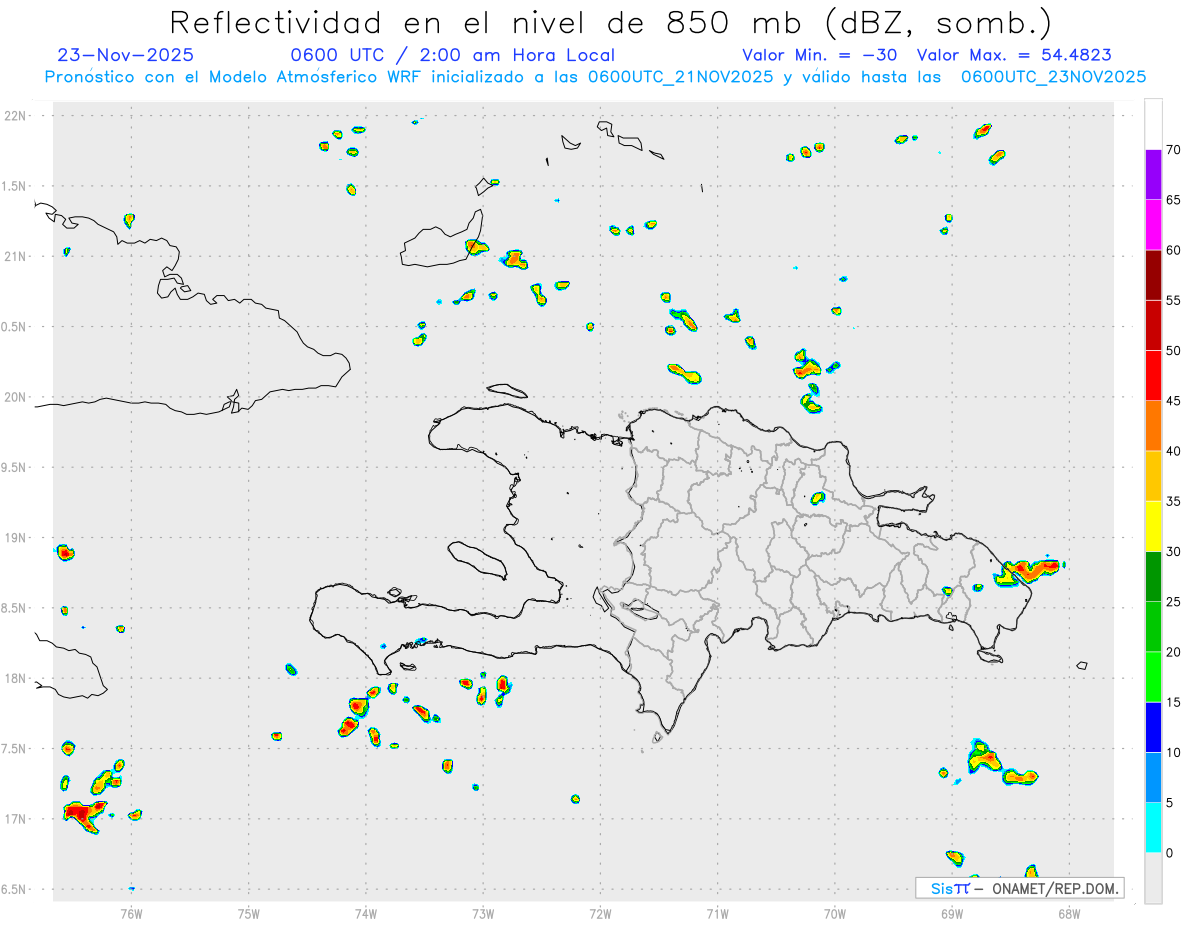Click the '17N' latitude axis label
The width and height of the screenshot is (1200, 927).
(x=17, y=819)
